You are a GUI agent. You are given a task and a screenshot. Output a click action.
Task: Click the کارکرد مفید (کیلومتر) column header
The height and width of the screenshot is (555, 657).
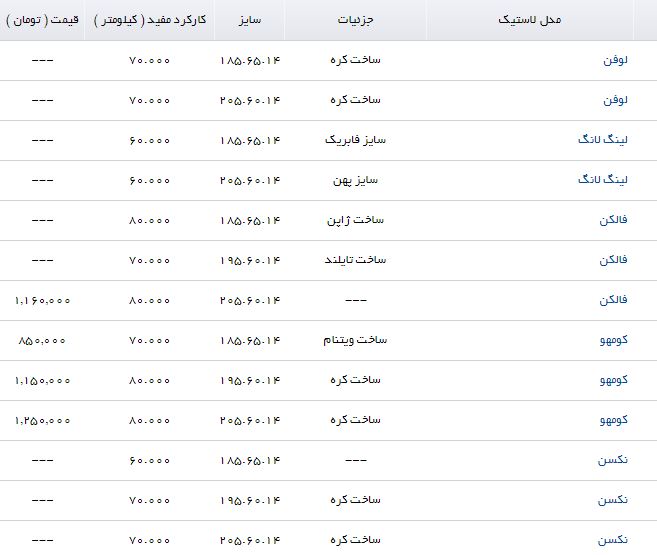coord(150,20)
